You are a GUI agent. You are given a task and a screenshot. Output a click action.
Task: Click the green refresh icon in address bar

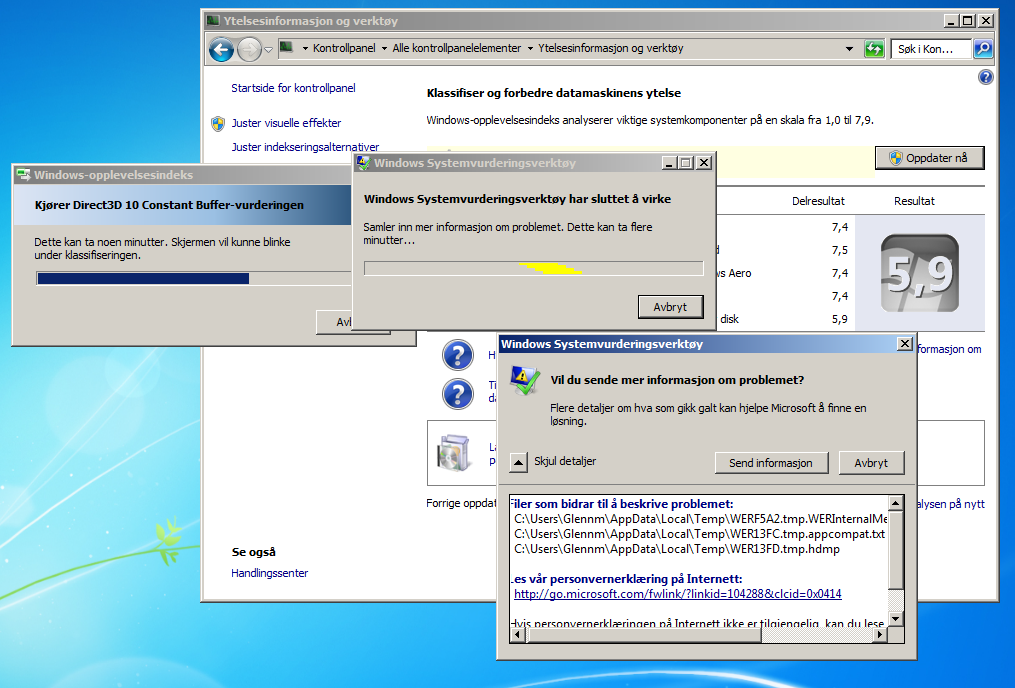click(874, 49)
